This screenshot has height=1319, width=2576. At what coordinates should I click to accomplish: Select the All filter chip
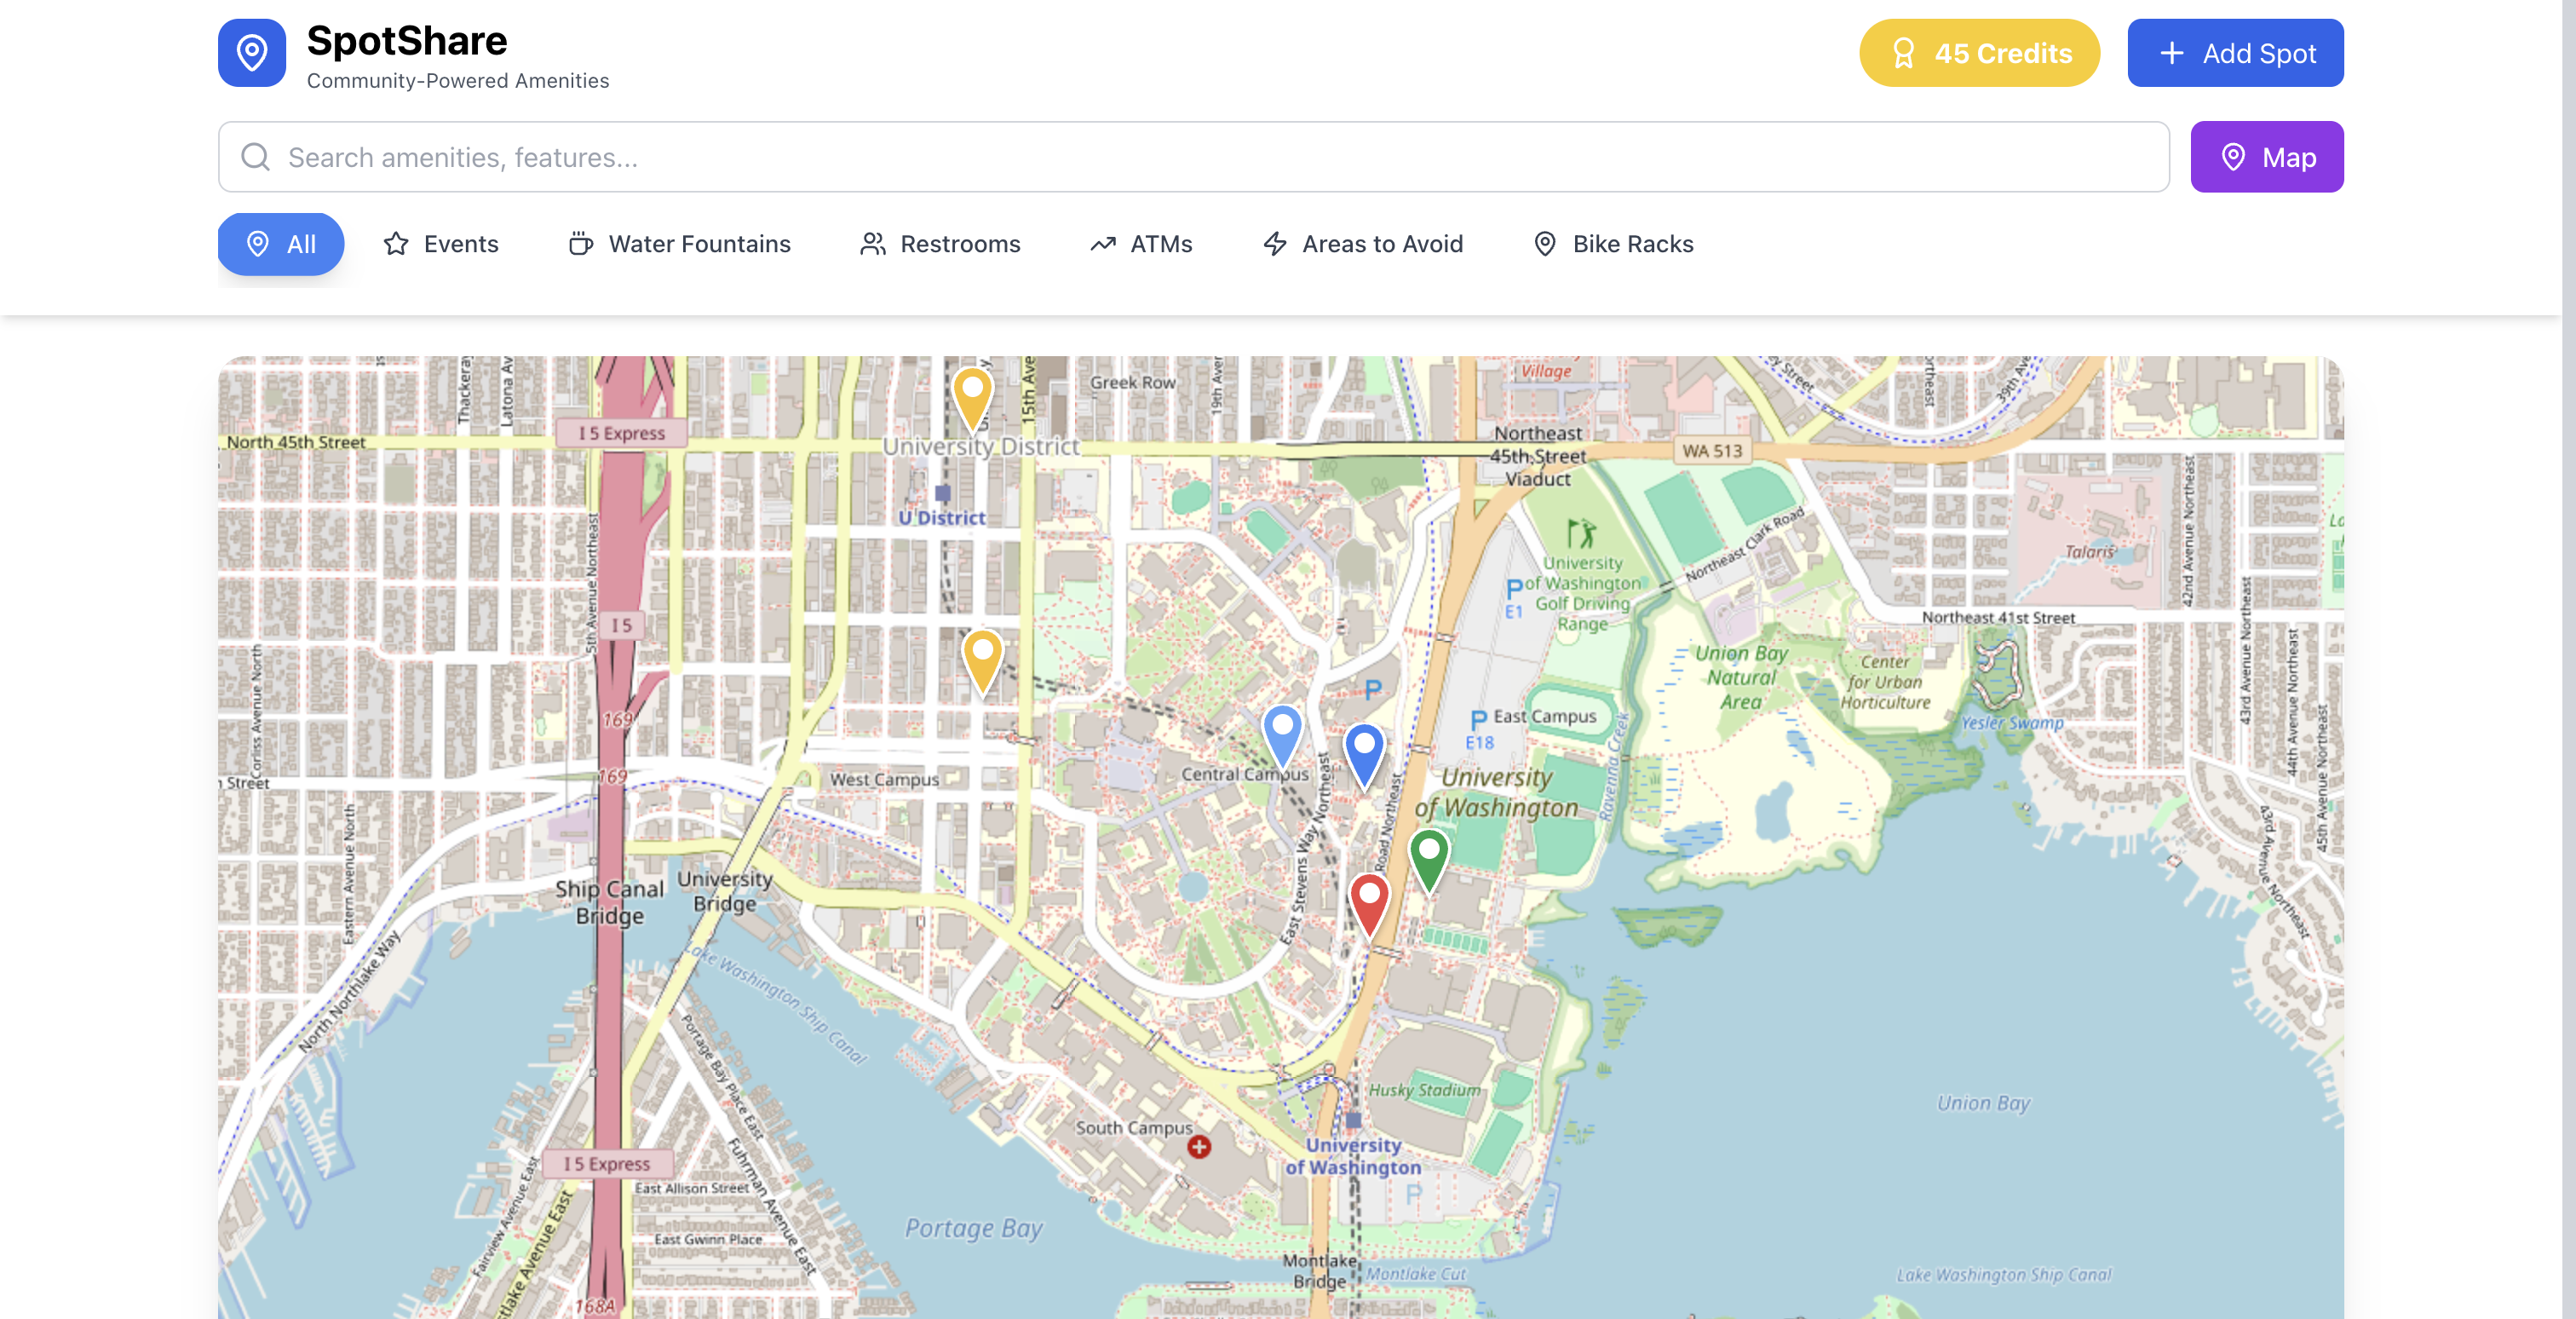point(281,244)
